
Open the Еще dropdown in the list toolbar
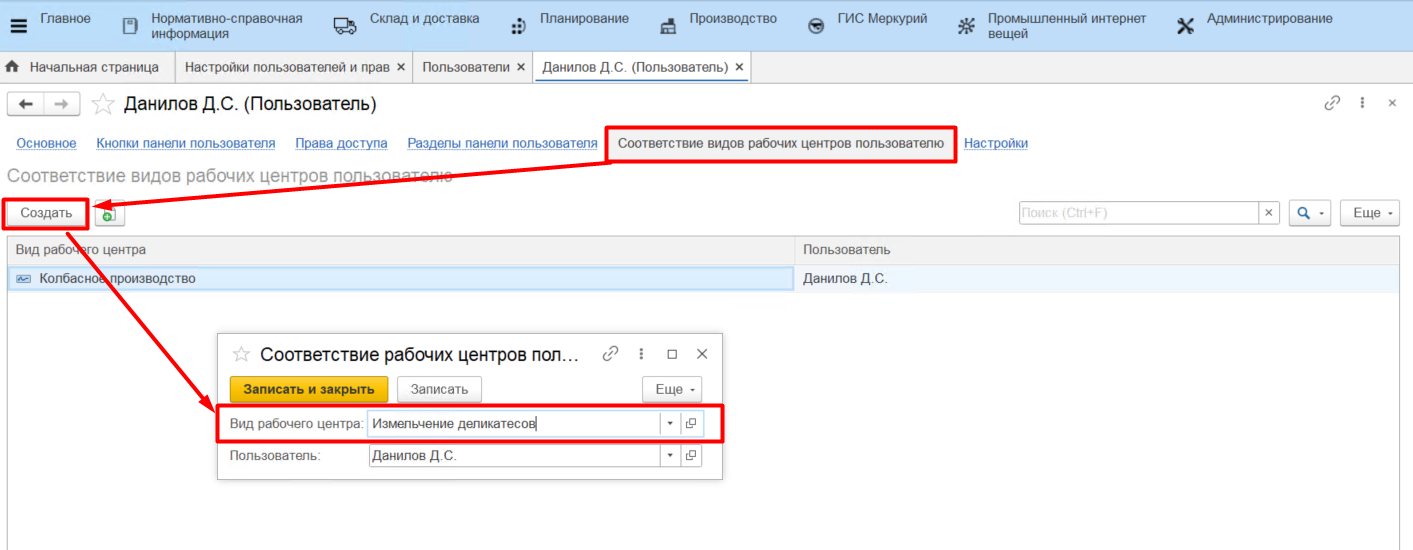tap(1368, 213)
